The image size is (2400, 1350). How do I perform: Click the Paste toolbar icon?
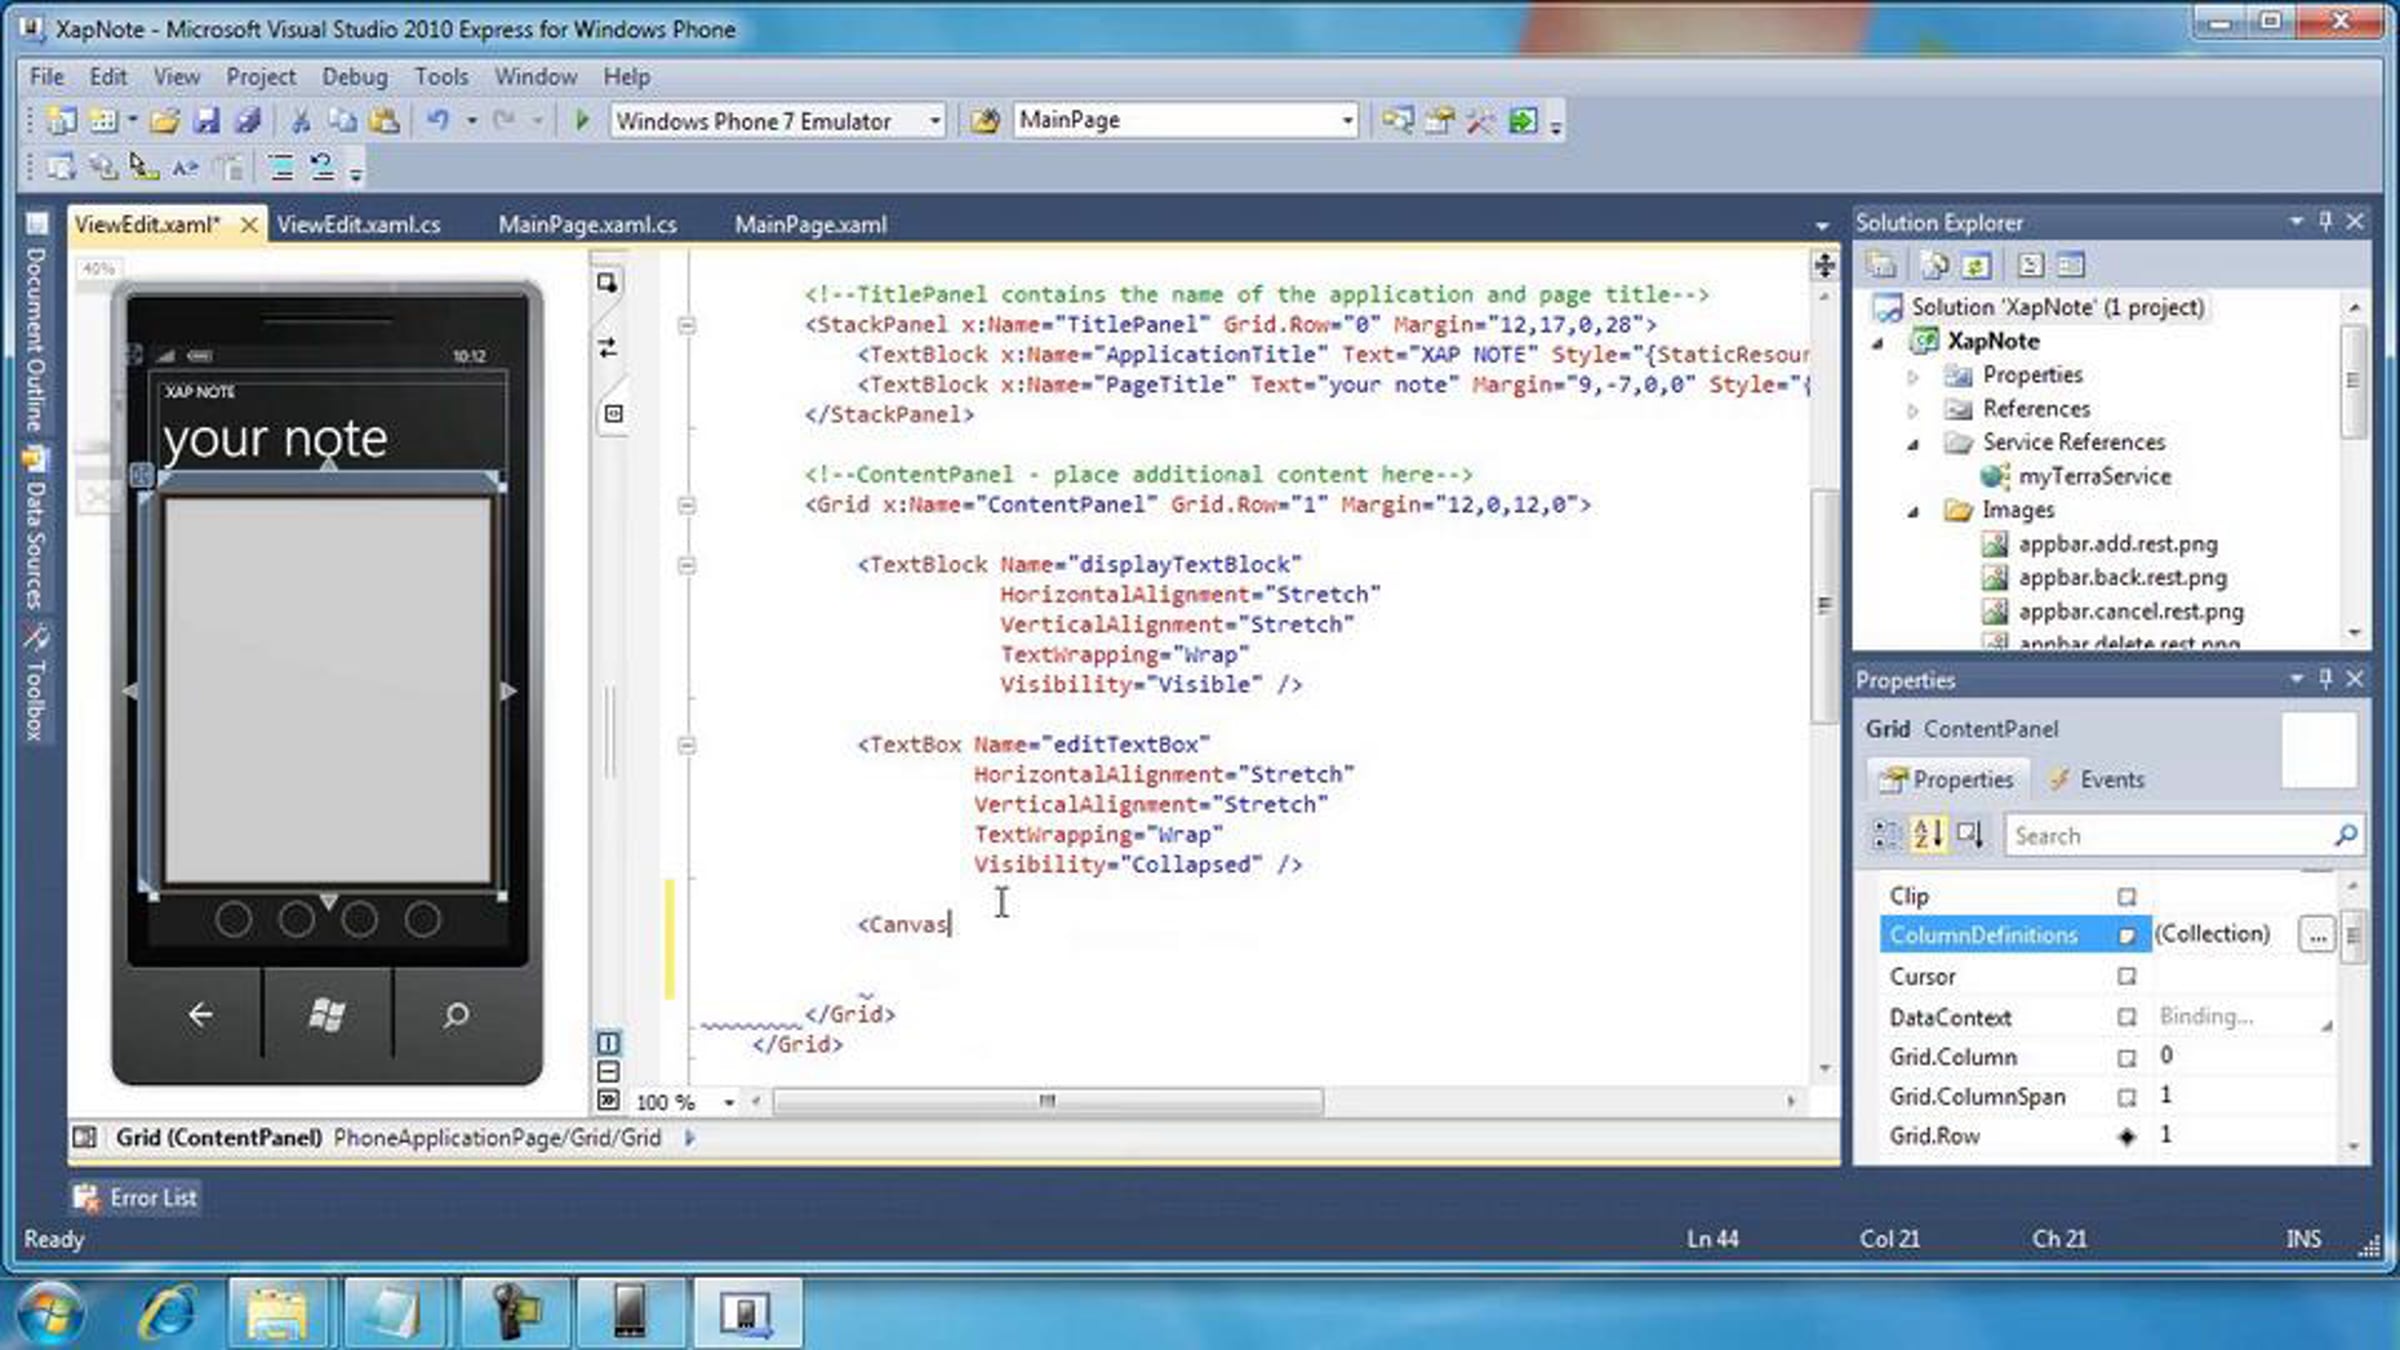384,121
